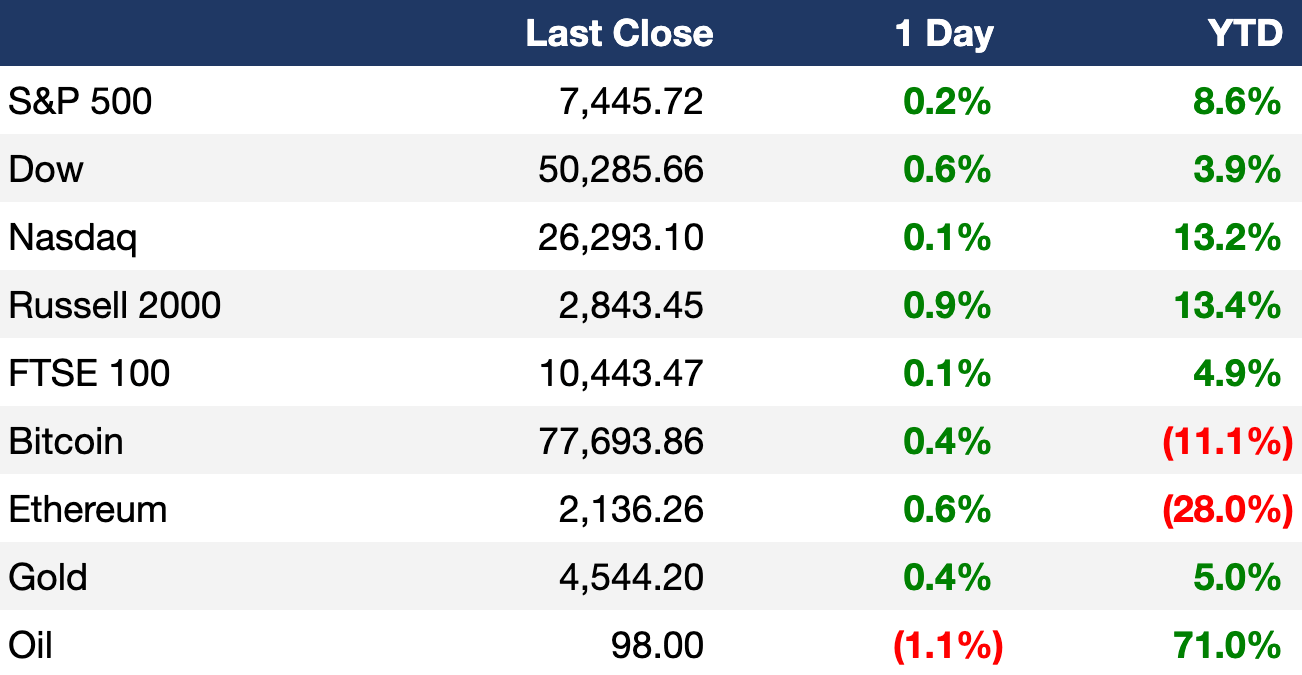Select the Oil row label
1302x675 pixels.
tap(30, 645)
